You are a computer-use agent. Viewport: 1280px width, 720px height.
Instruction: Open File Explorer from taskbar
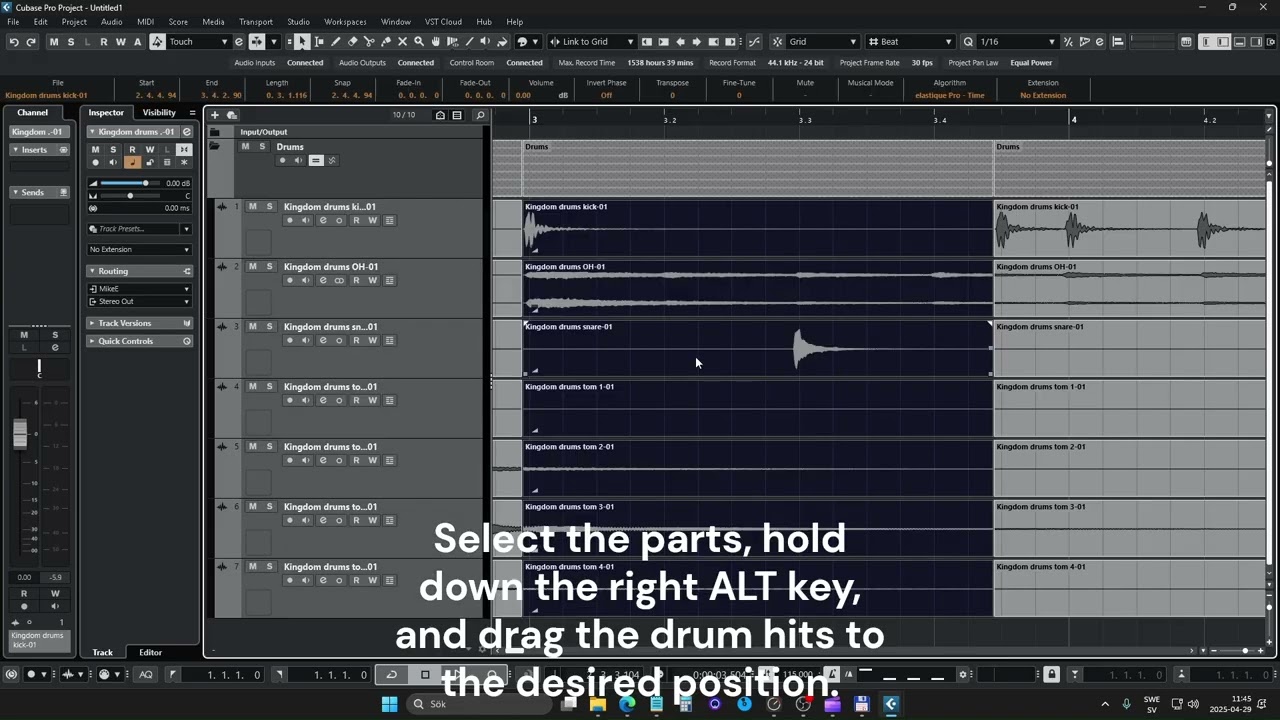click(598, 704)
